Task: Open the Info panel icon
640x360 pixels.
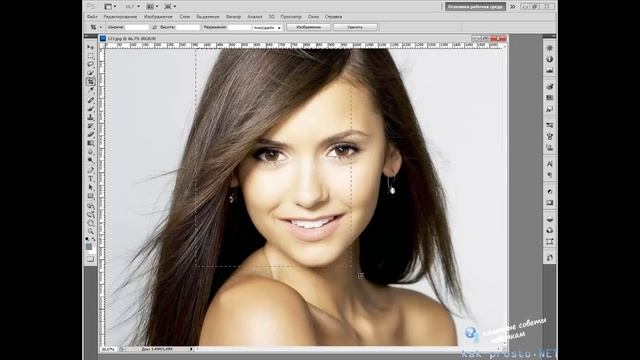Action: click(x=550, y=59)
